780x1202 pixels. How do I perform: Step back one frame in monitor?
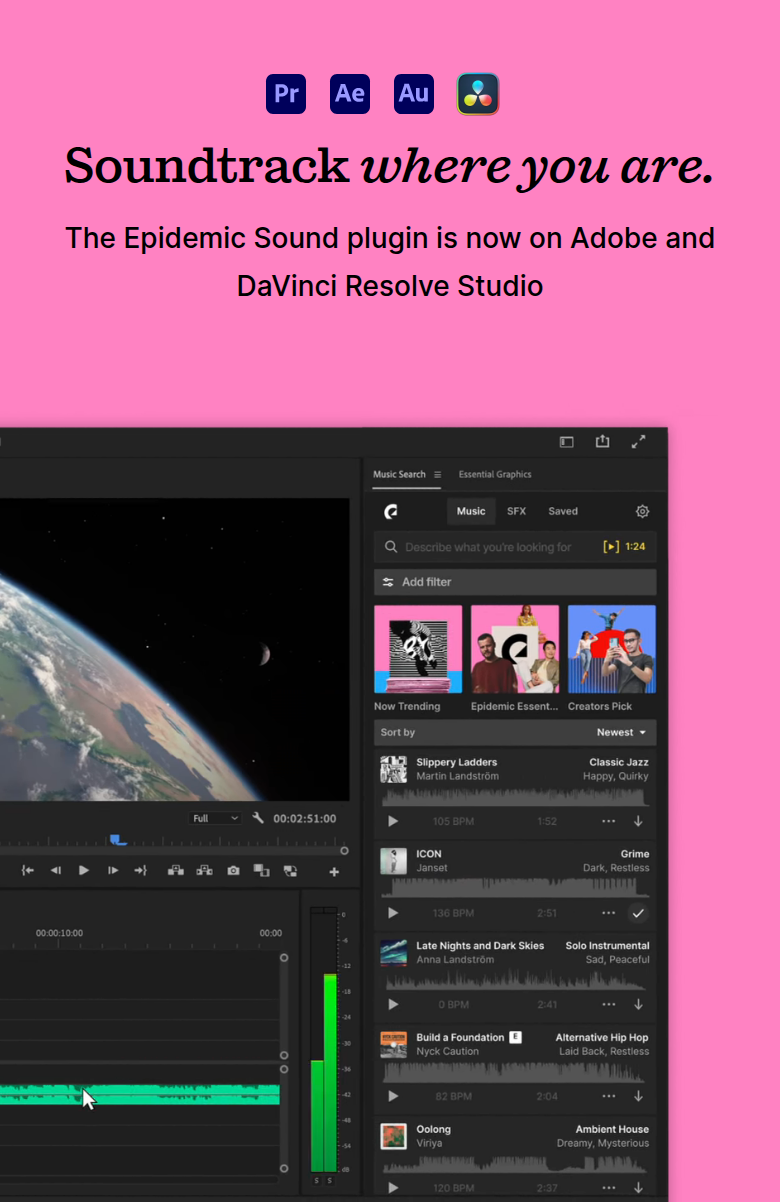click(56, 871)
